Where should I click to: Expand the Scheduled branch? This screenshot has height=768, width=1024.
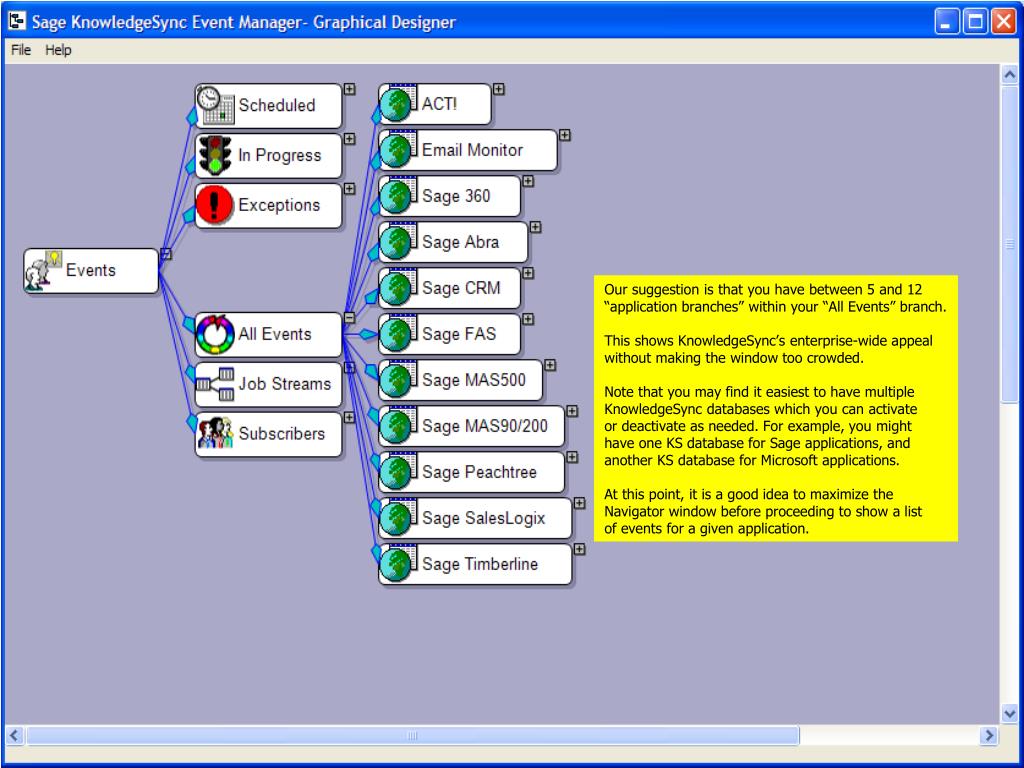pos(350,89)
